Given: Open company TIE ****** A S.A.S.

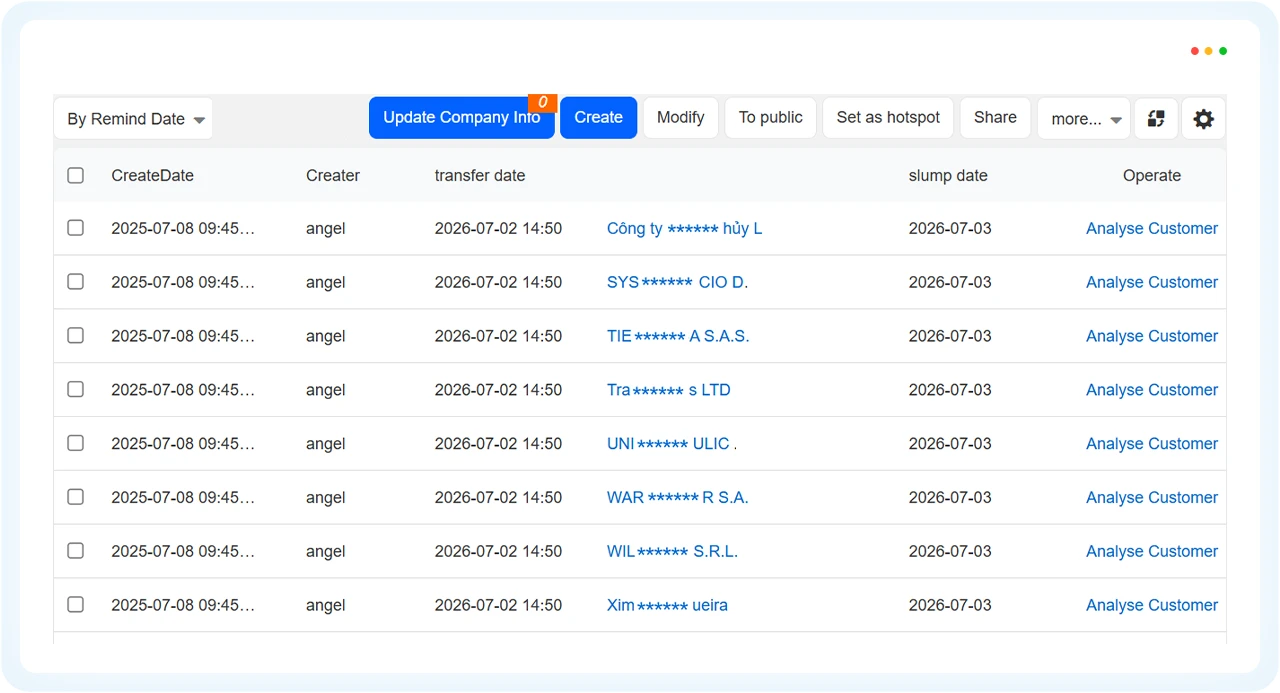Looking at the screenshot, I should pos(678,336).
